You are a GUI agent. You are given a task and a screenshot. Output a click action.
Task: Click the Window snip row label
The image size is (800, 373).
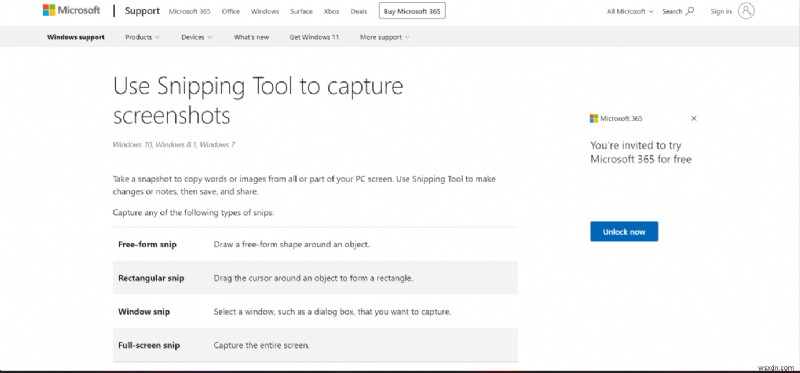[144, 312]
